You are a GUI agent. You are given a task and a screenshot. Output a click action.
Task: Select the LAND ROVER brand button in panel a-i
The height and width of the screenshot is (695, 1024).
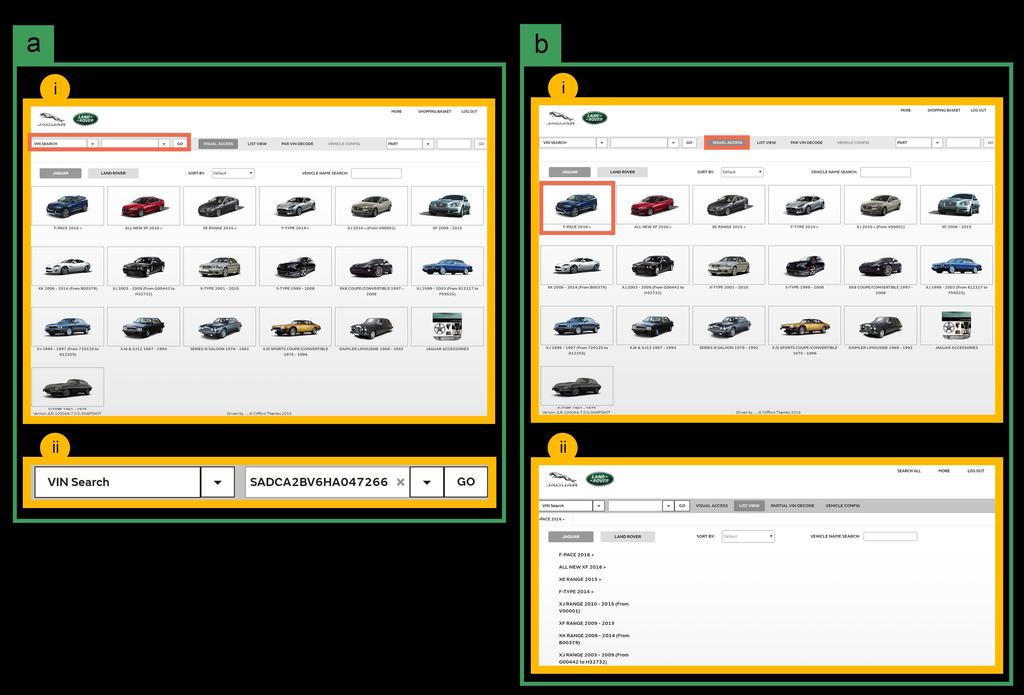click(113, 173)
